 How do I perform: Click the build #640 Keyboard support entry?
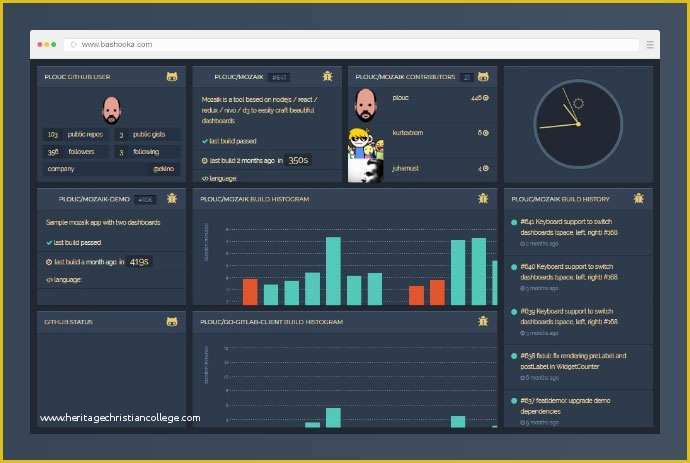[577, 277]
